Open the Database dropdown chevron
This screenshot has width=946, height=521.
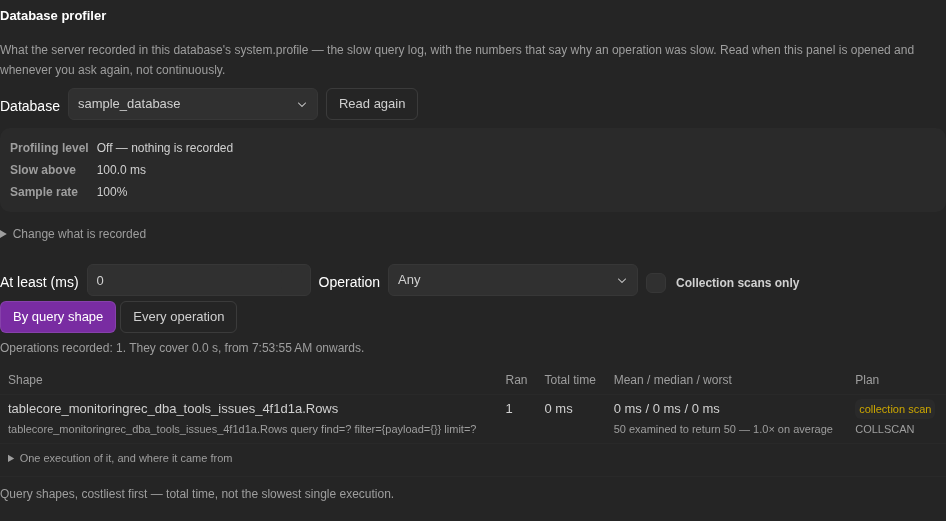tap(302, 104)
